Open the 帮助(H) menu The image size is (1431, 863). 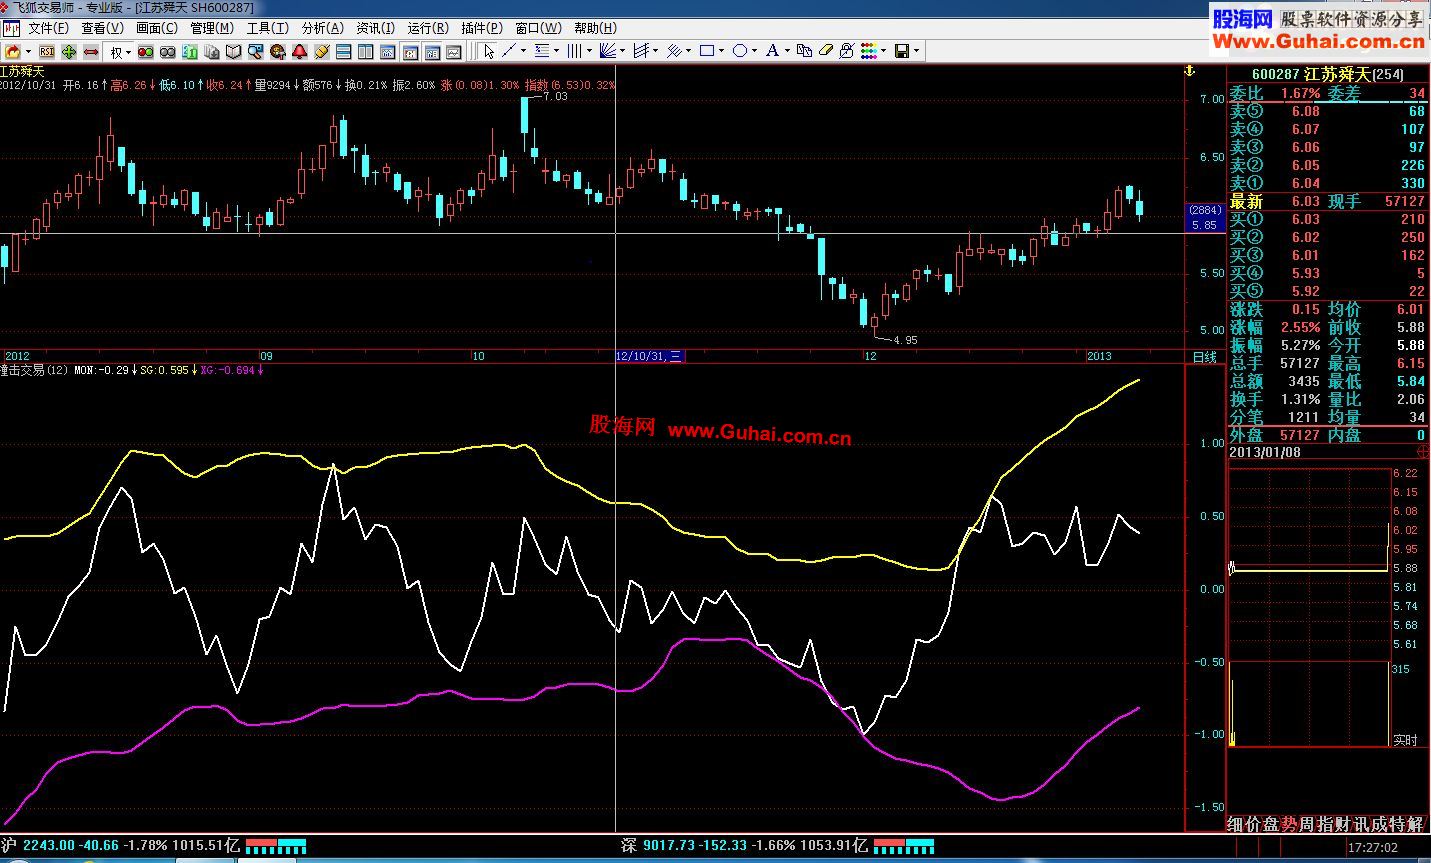tap(595, 28)
